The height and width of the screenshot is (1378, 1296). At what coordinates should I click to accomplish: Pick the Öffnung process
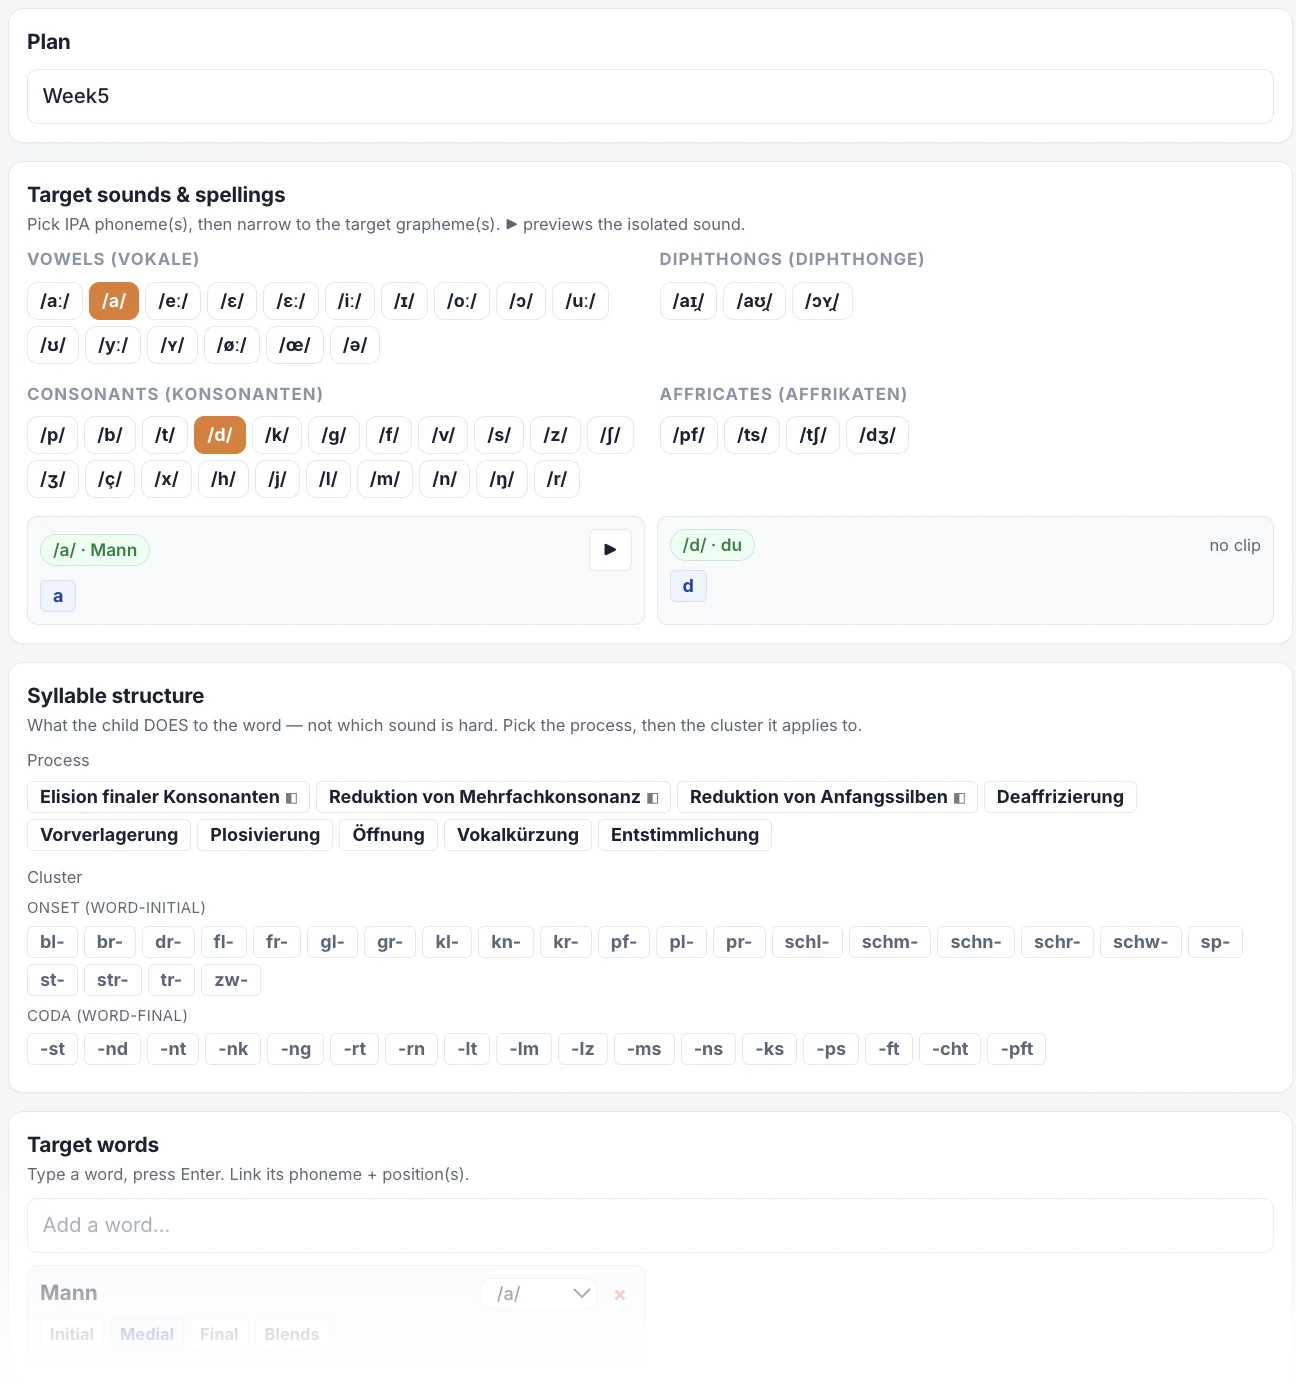389,835
